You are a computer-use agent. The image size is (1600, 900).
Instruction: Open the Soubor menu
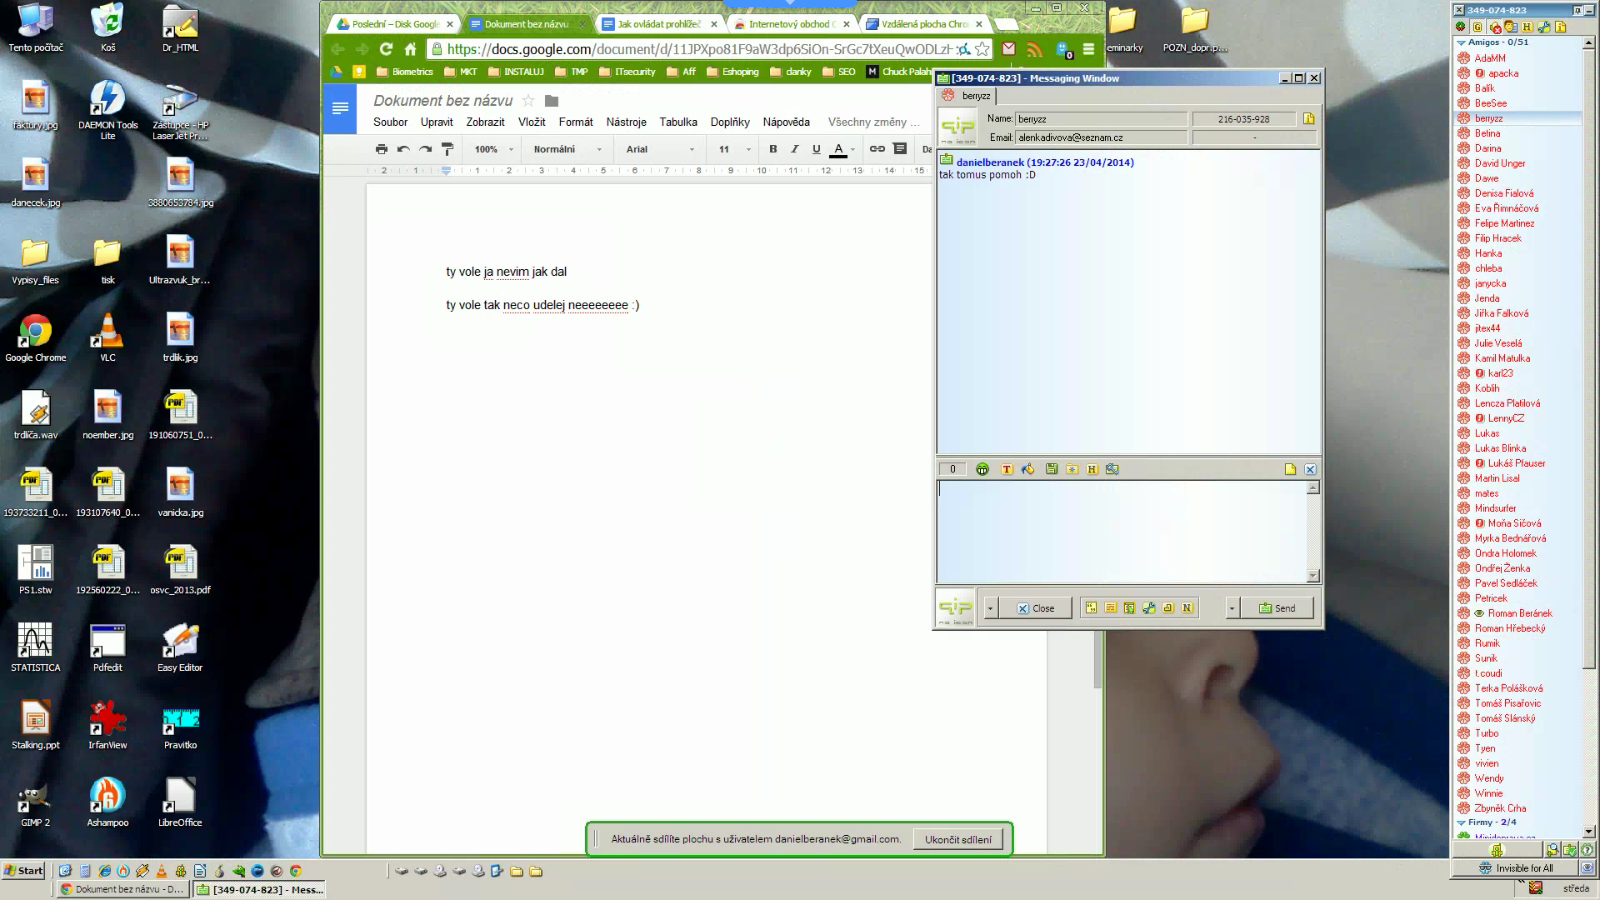pos(390,122)
